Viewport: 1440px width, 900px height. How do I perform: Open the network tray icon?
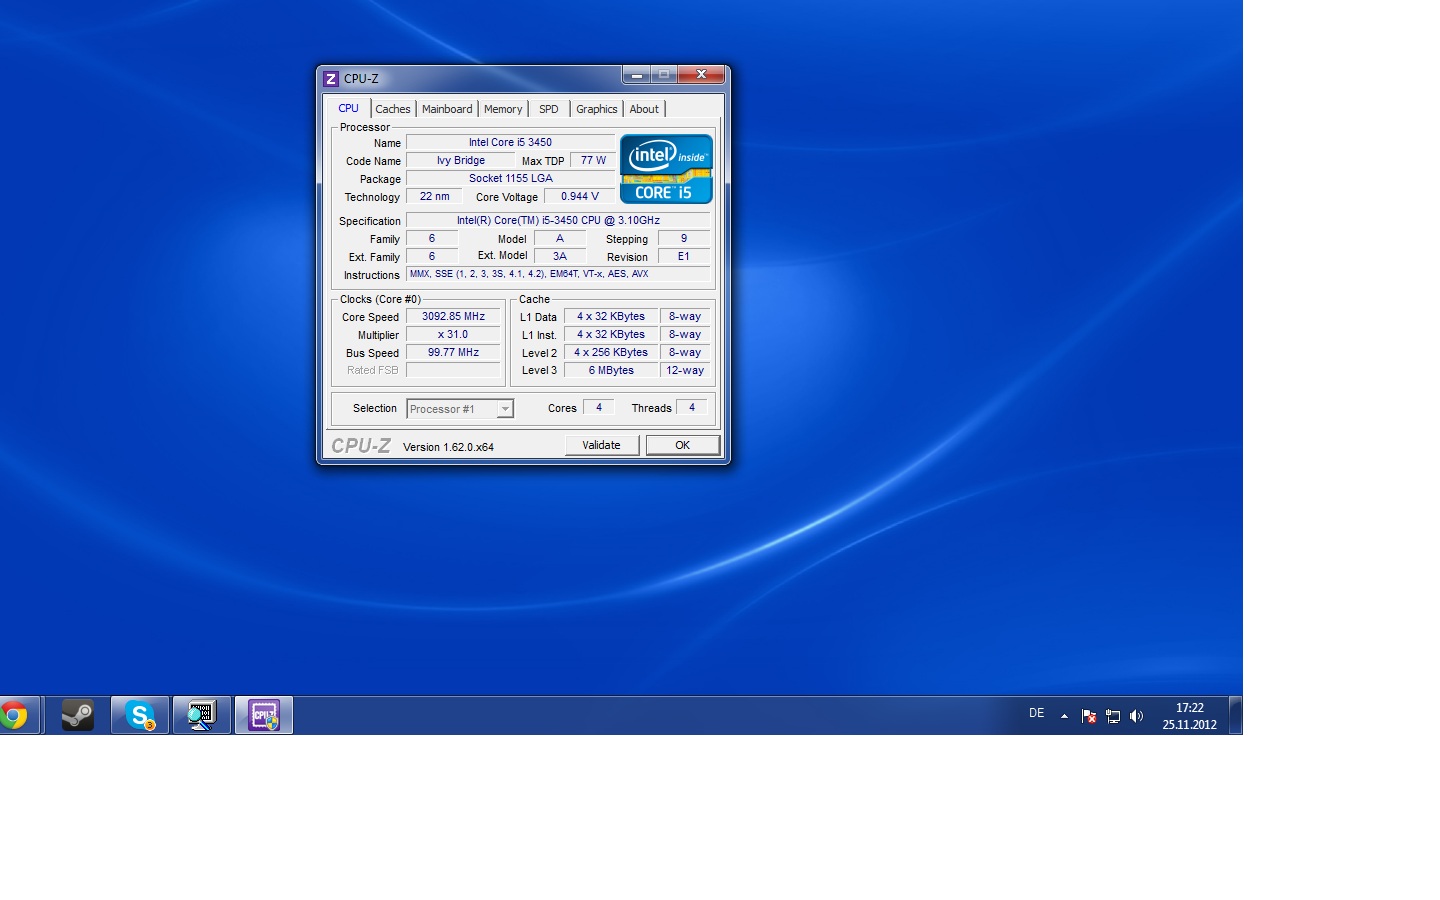[x=1113, y=716]
